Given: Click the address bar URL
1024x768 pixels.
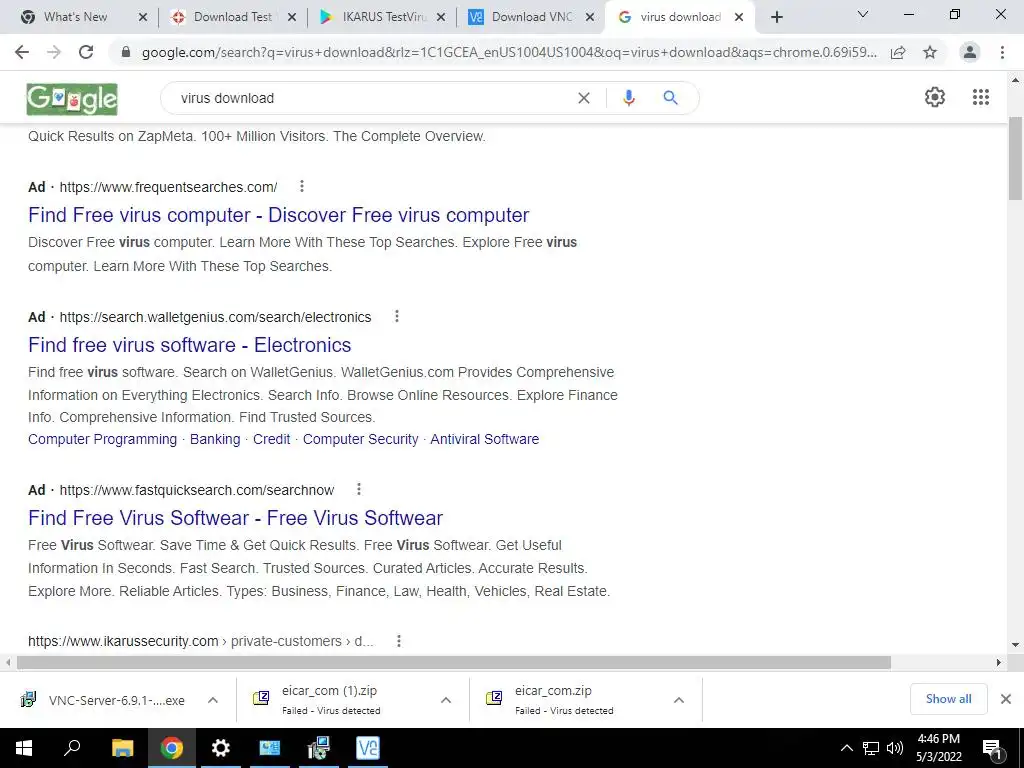Looking at the screenshot, I should 509,52.
